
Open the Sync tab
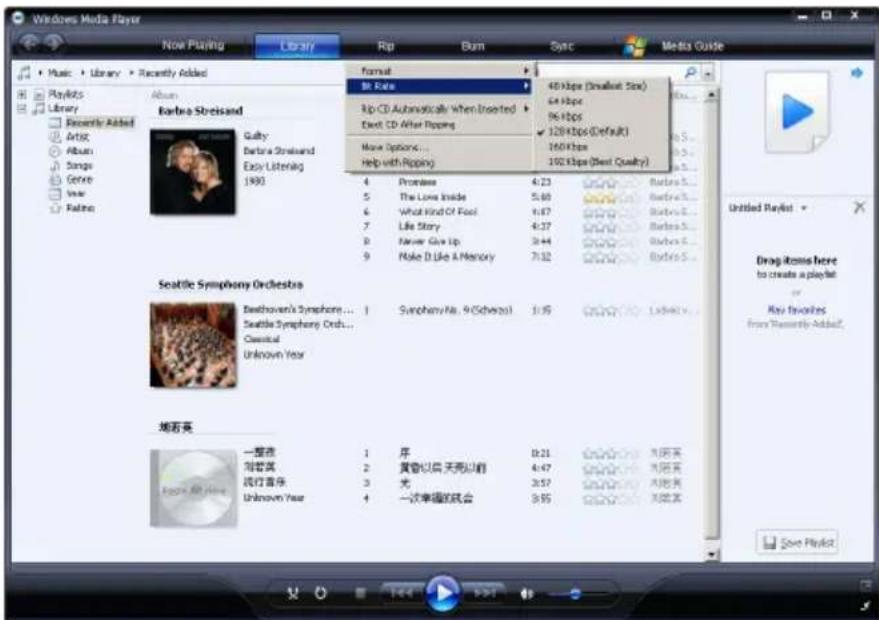click(x=562, y=46)
